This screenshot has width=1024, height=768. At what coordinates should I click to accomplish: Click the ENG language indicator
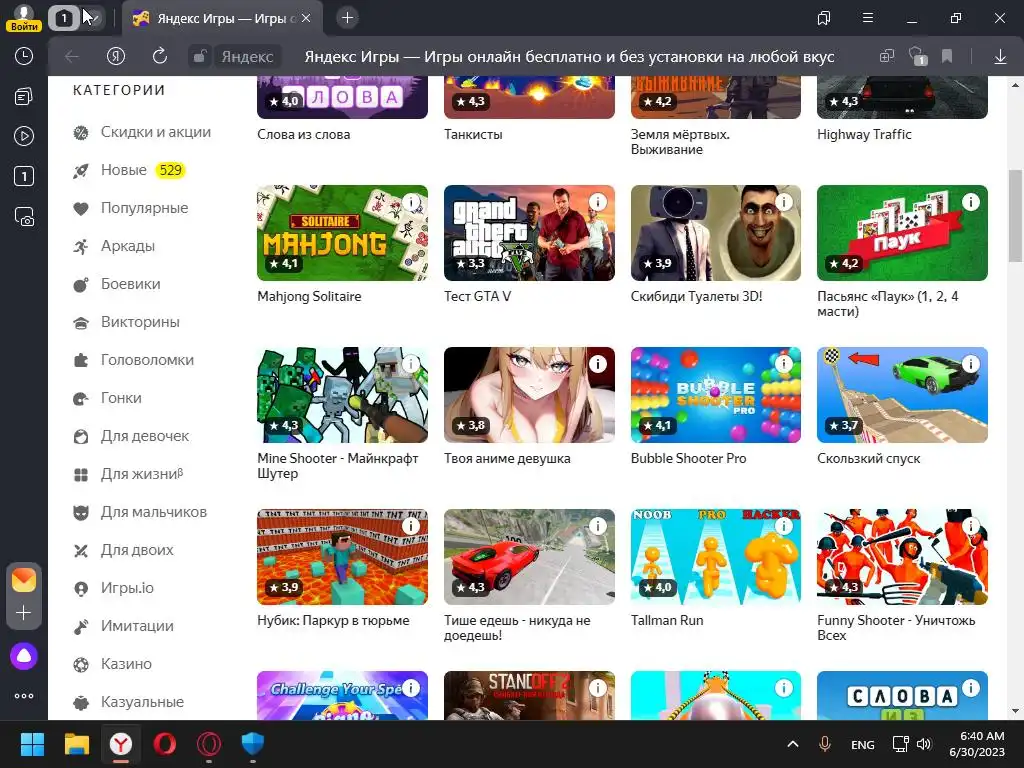(x=863, y=744)
